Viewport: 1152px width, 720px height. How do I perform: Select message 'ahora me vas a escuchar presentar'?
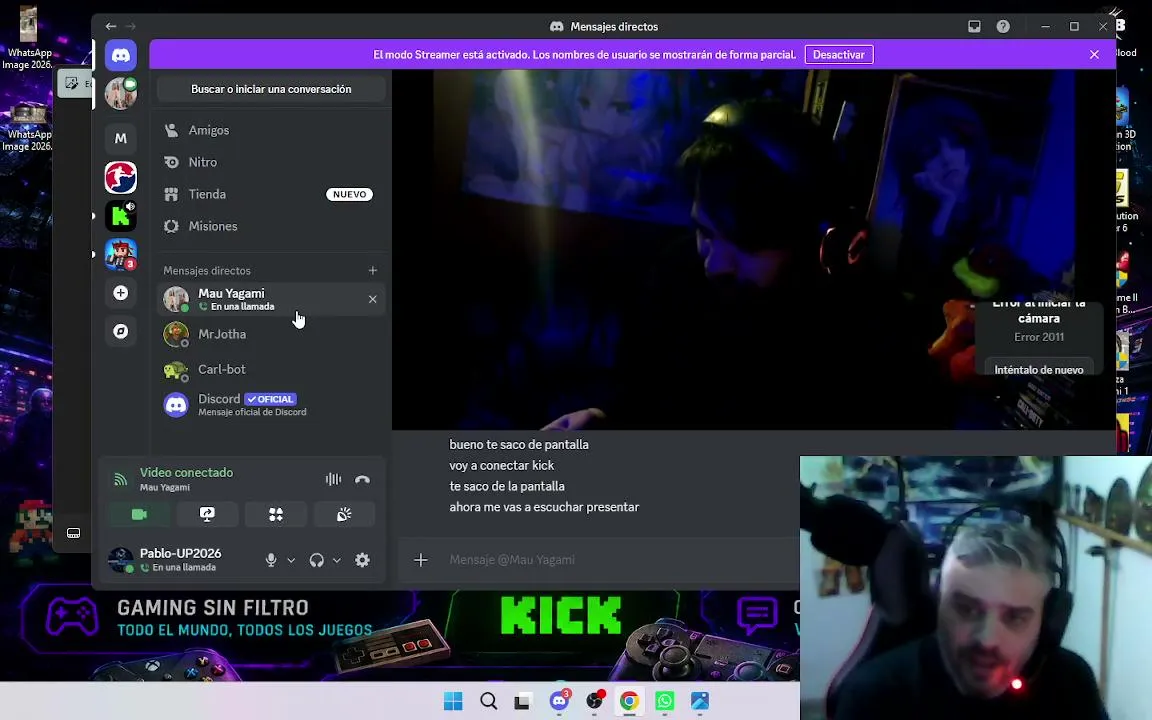click(544, 508)
